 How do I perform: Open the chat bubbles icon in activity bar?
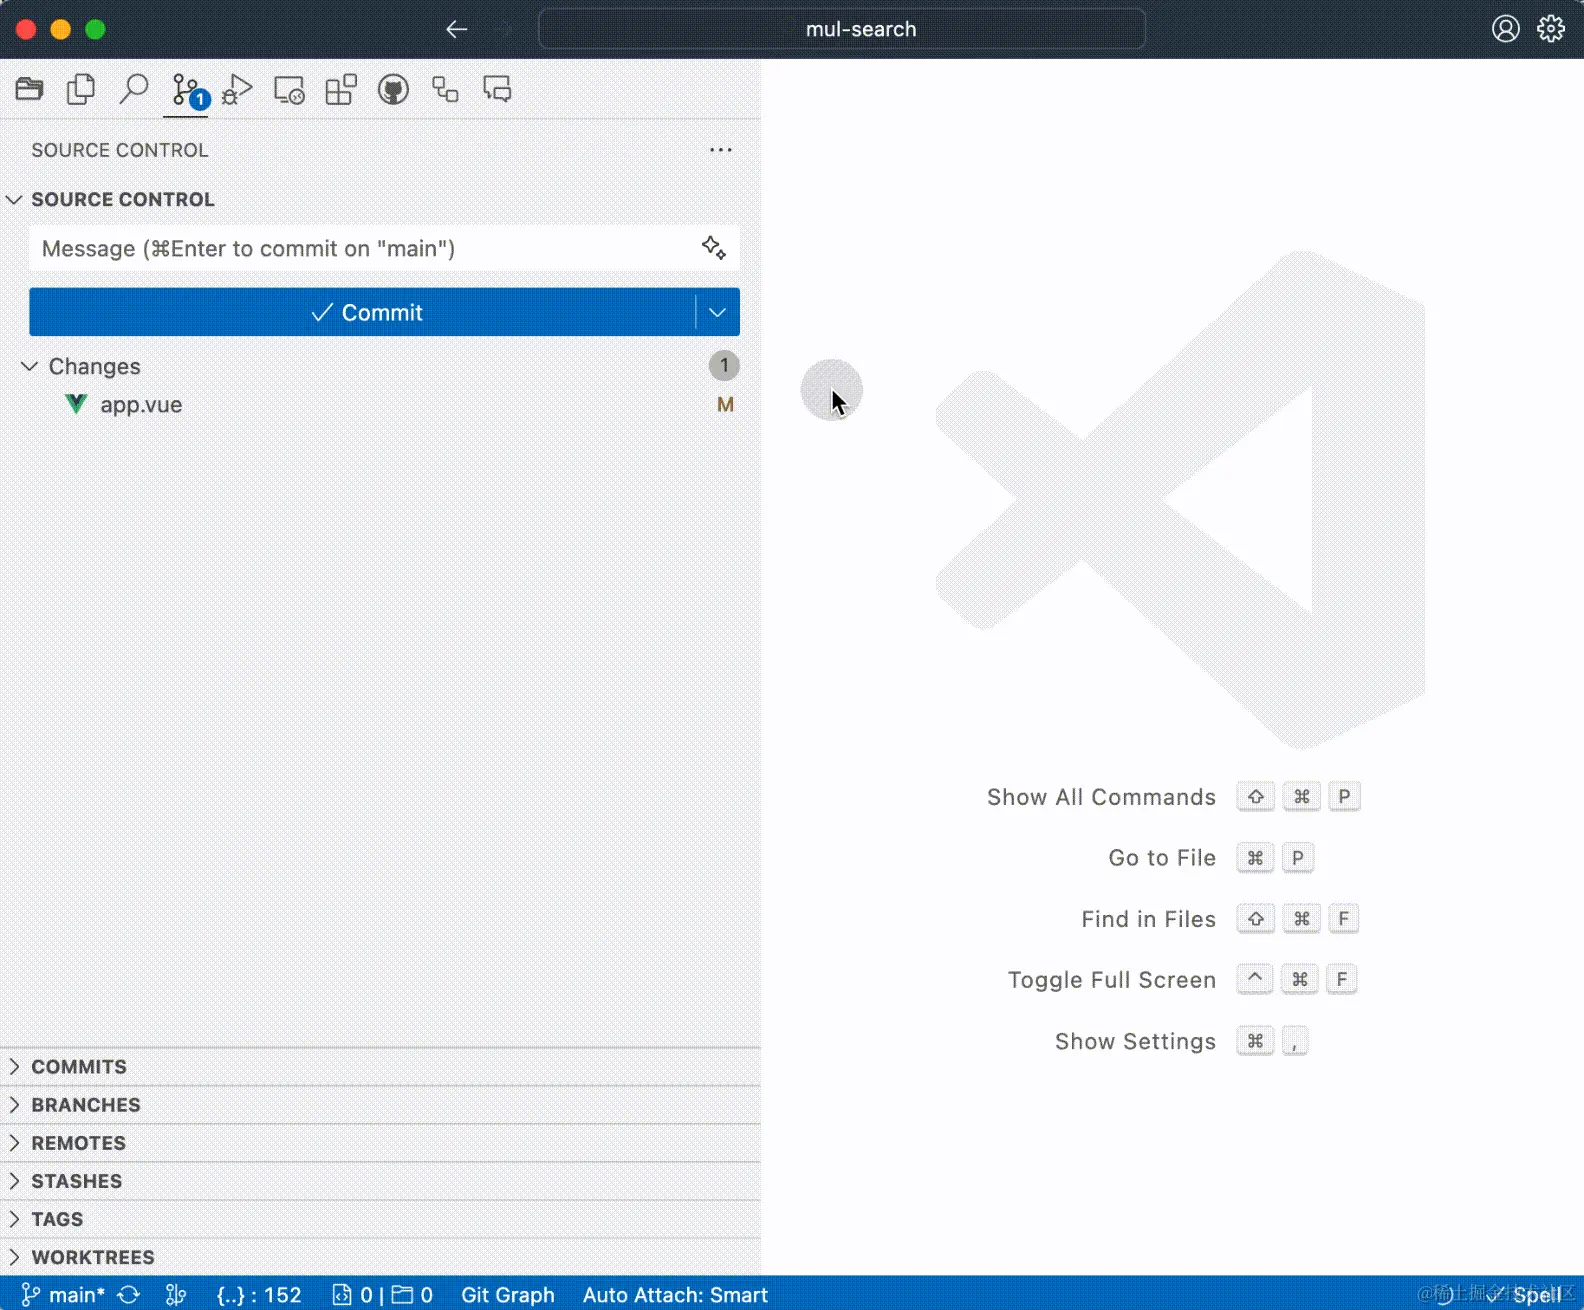coord(497,89)
